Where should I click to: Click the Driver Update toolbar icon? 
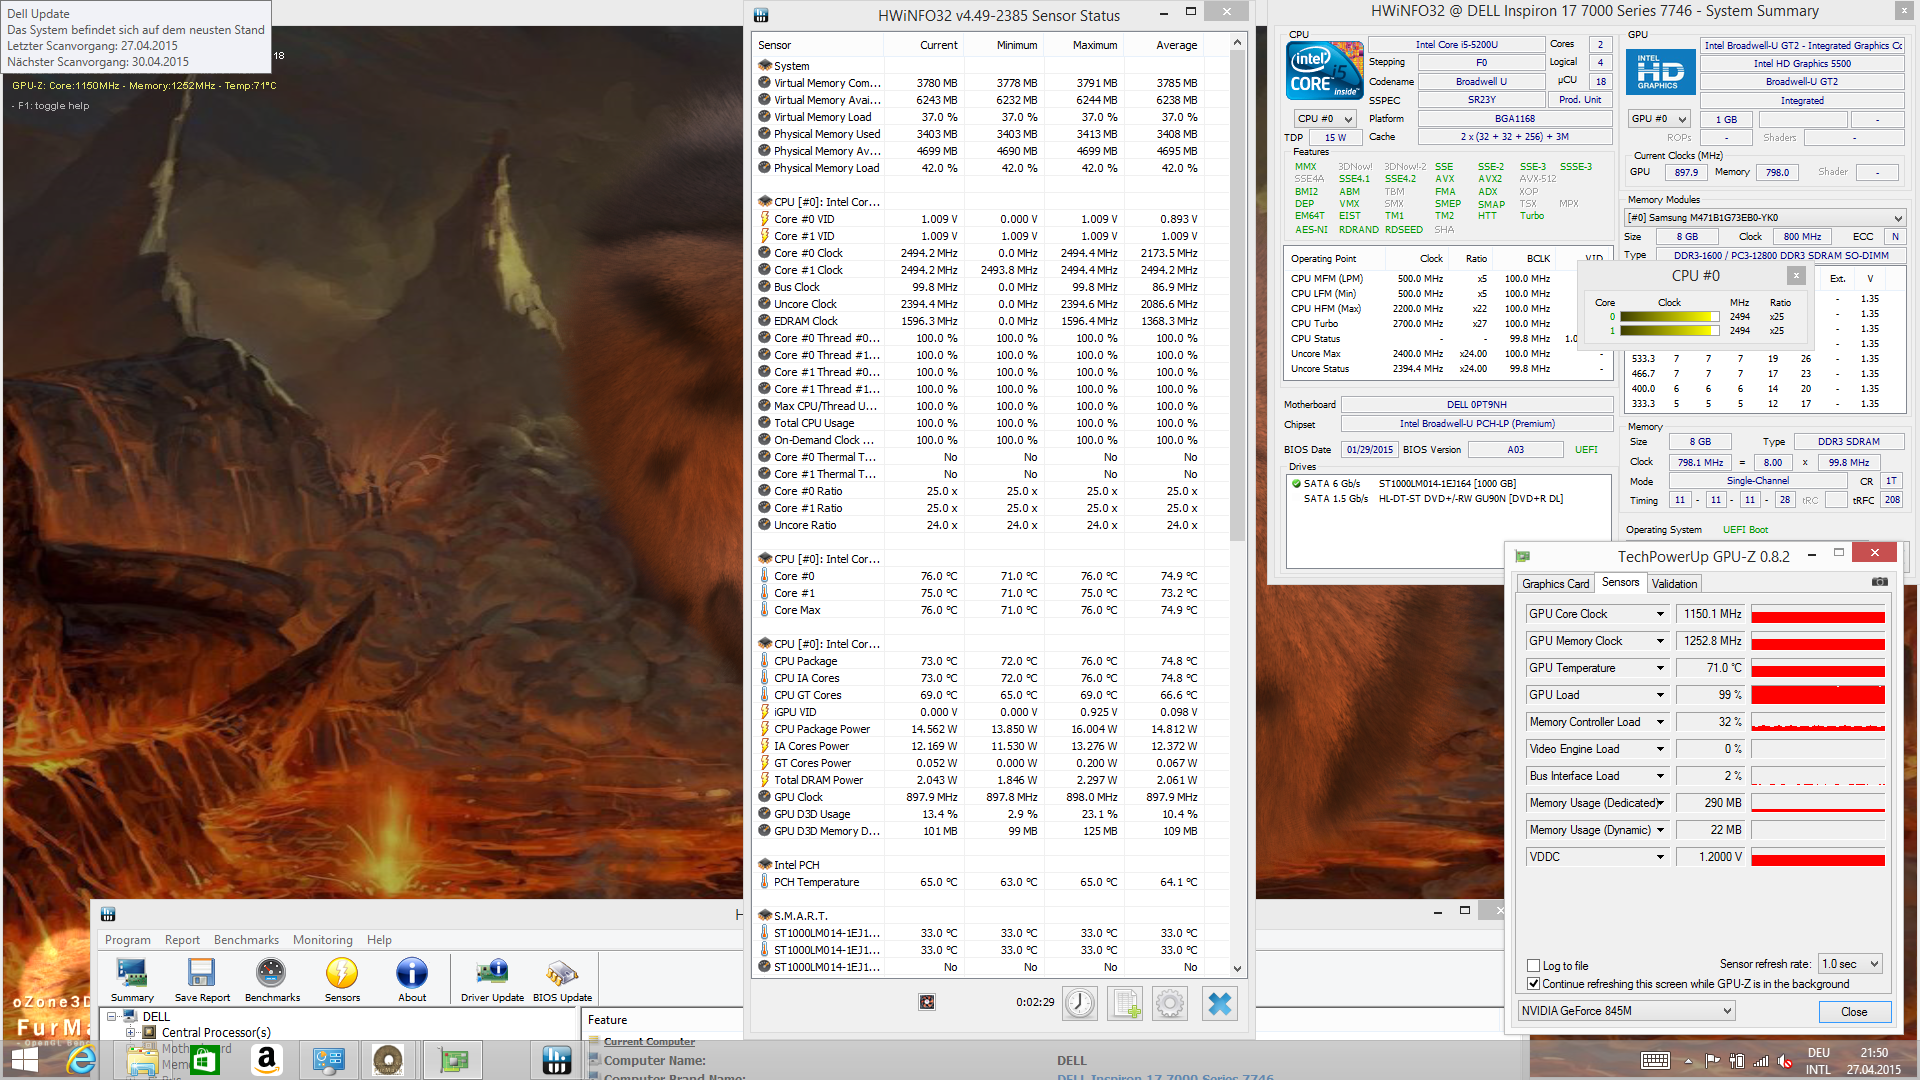(x=492, y=979)
